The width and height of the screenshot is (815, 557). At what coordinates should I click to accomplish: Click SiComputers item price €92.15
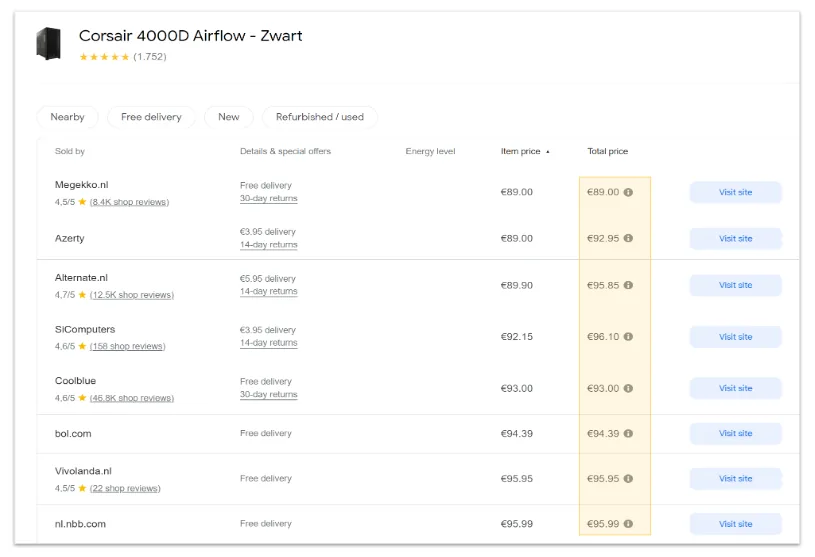pyautogui.click(x=517, y=337)
